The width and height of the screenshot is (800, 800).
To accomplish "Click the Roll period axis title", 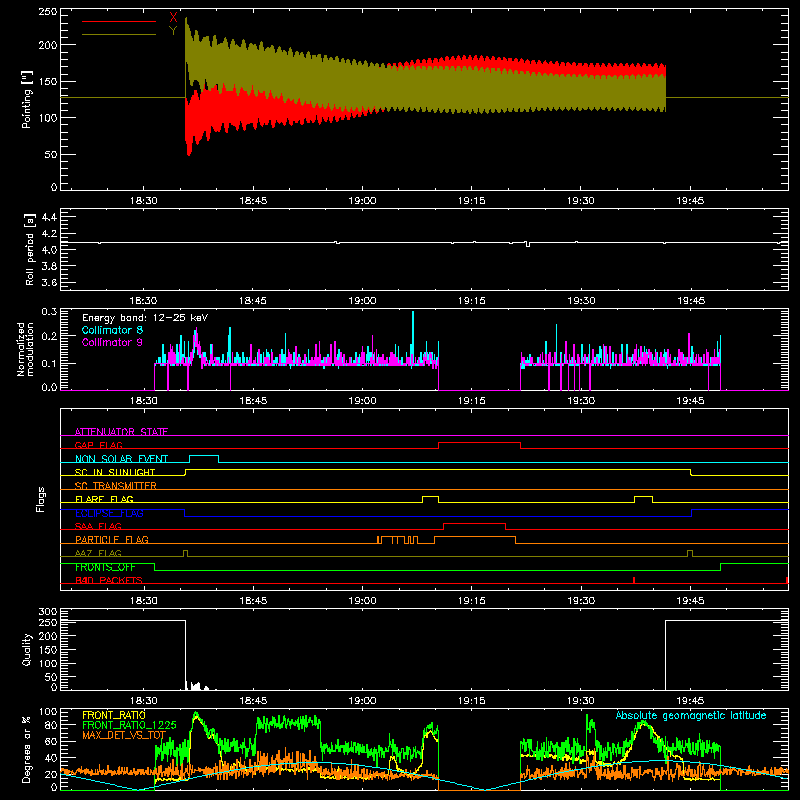I will pyautogui.click(x=30, y=249).
